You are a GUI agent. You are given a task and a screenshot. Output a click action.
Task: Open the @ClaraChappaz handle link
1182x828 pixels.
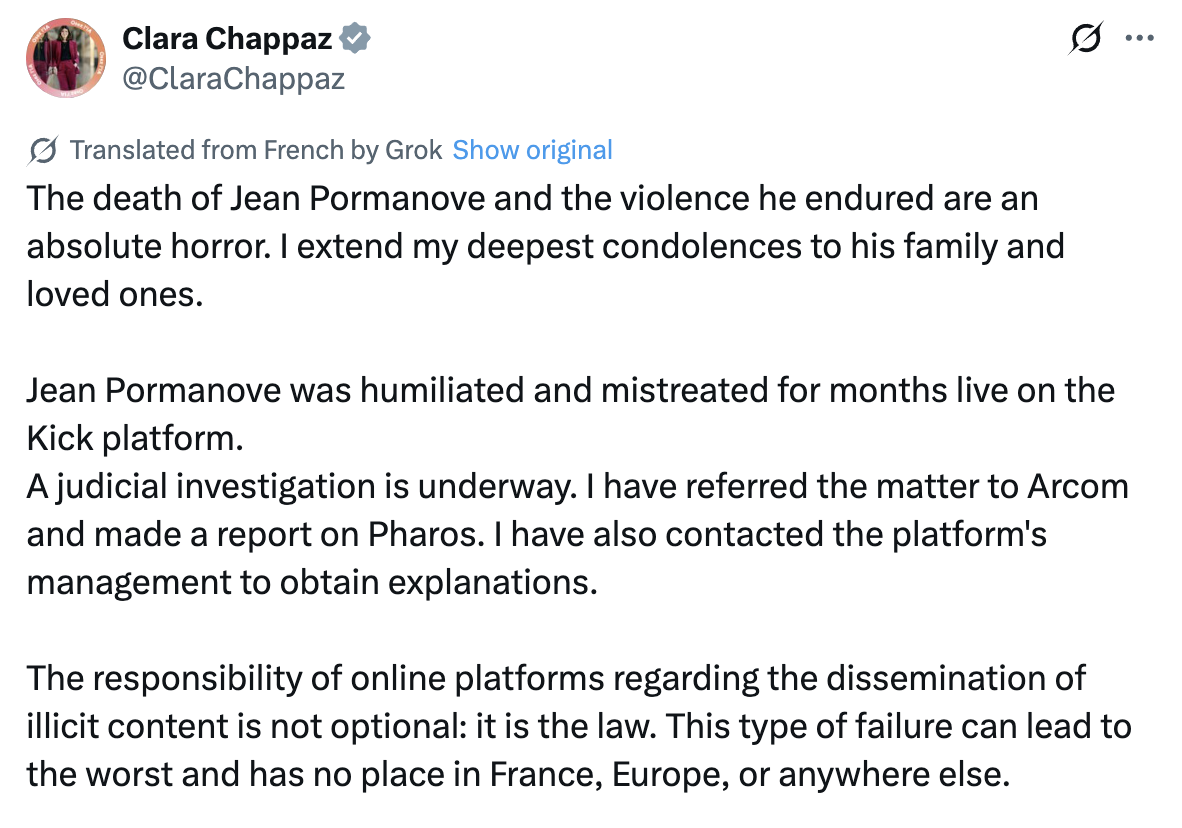tap(234, 78)
